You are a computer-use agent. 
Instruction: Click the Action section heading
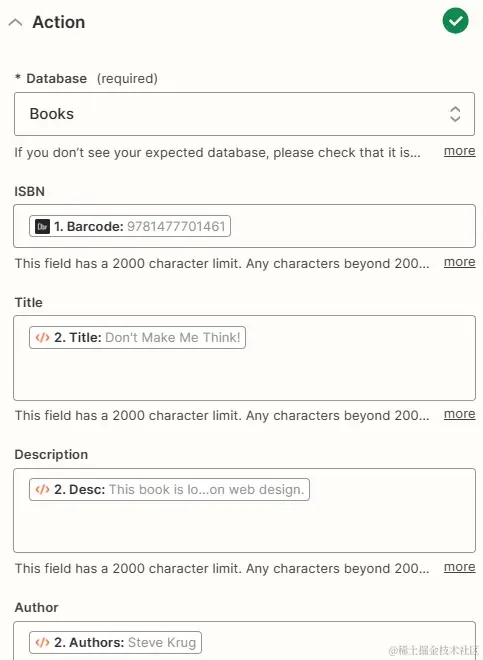click(59, 22)
